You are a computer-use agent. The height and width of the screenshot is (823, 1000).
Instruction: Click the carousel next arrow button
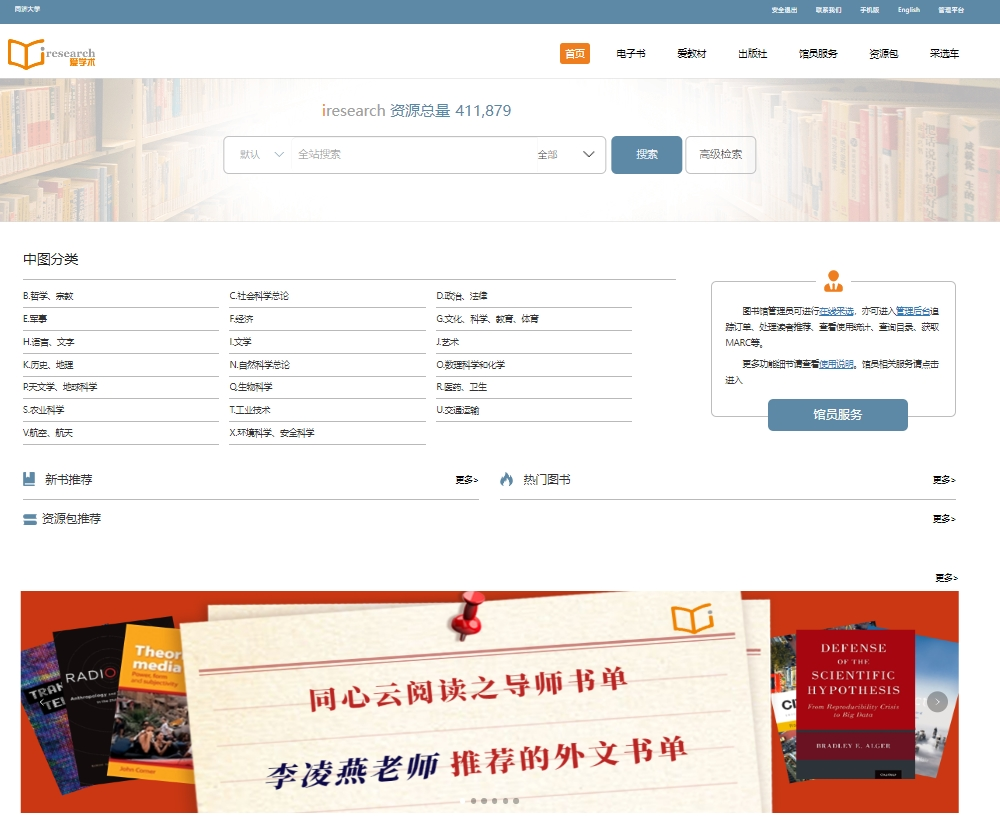tap(937, 702)
